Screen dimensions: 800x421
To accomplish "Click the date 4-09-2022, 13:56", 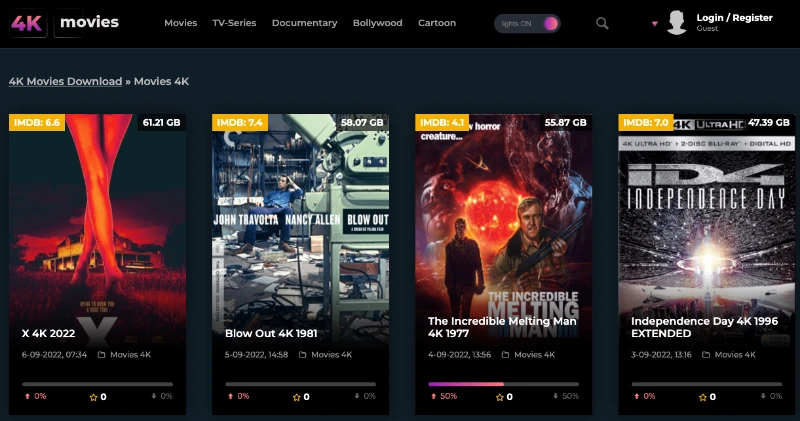I will coord(459,355).
